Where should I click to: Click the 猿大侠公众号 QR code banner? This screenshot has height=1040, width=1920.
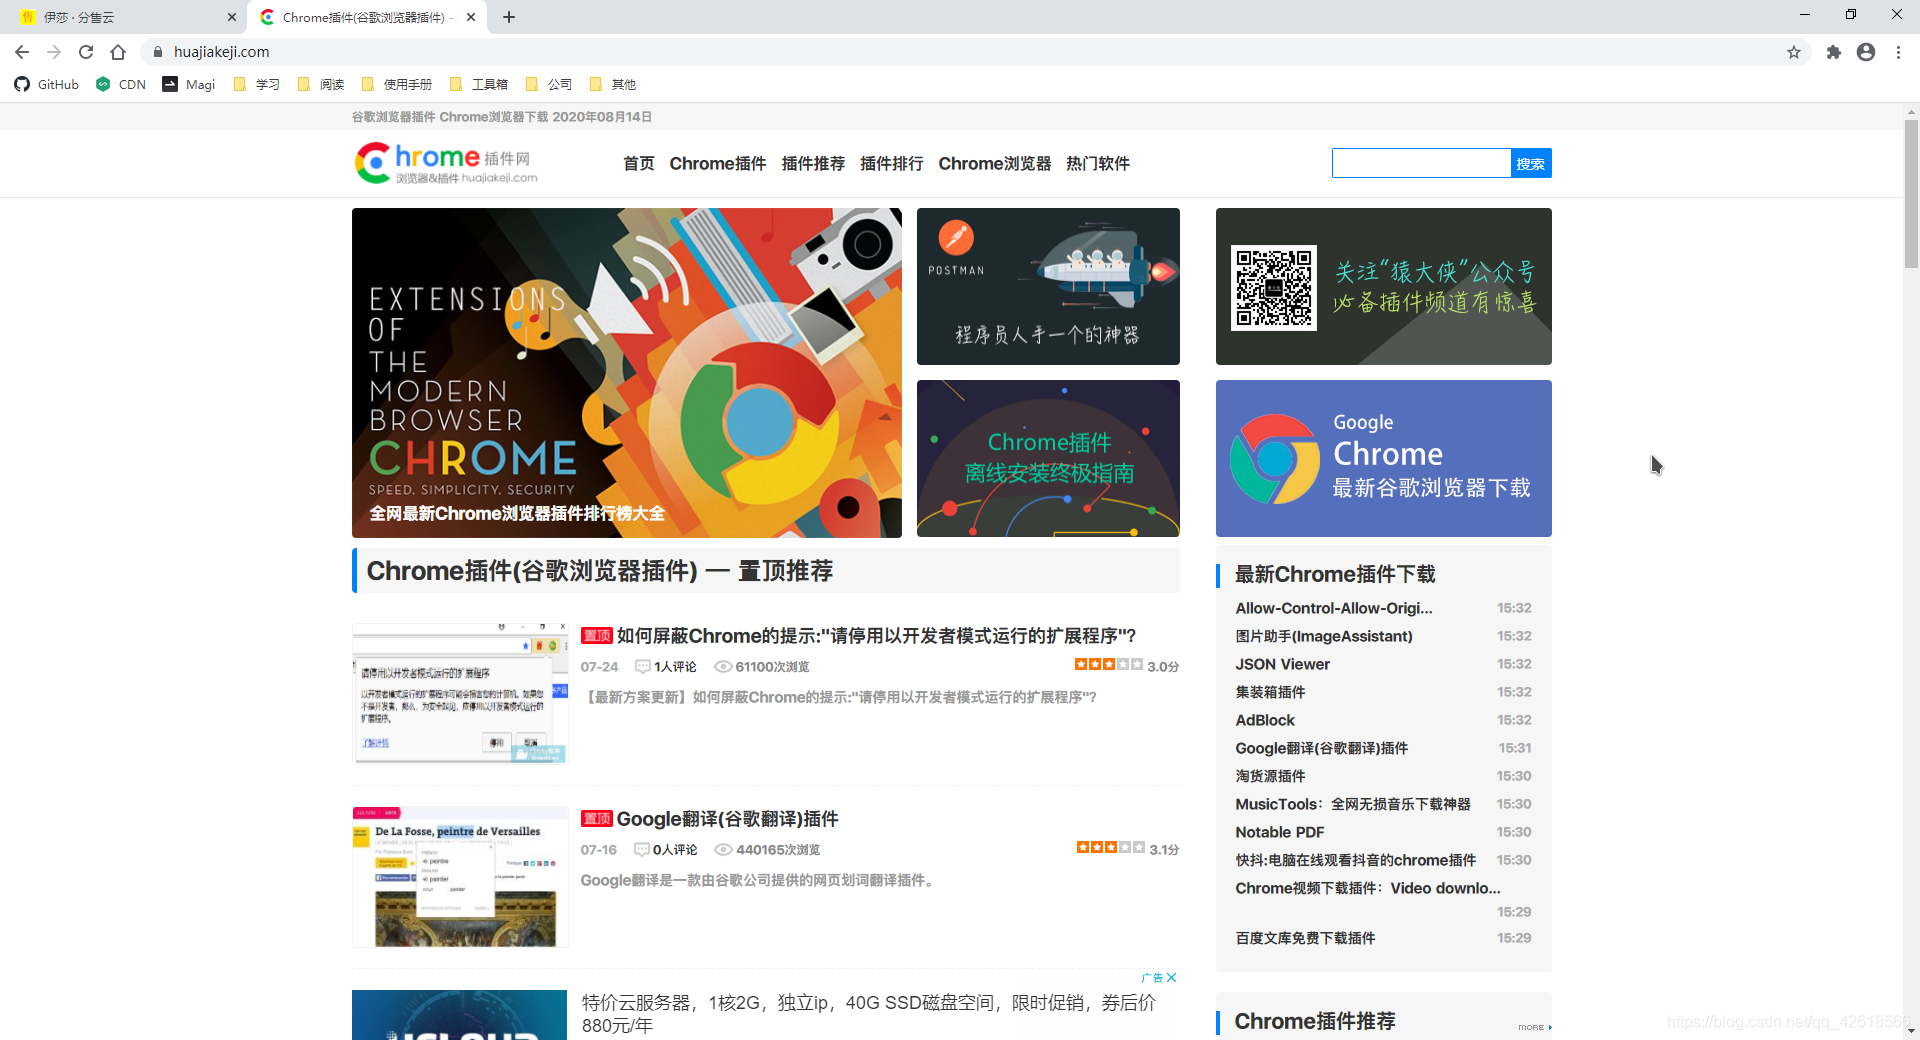(1384, 286)
